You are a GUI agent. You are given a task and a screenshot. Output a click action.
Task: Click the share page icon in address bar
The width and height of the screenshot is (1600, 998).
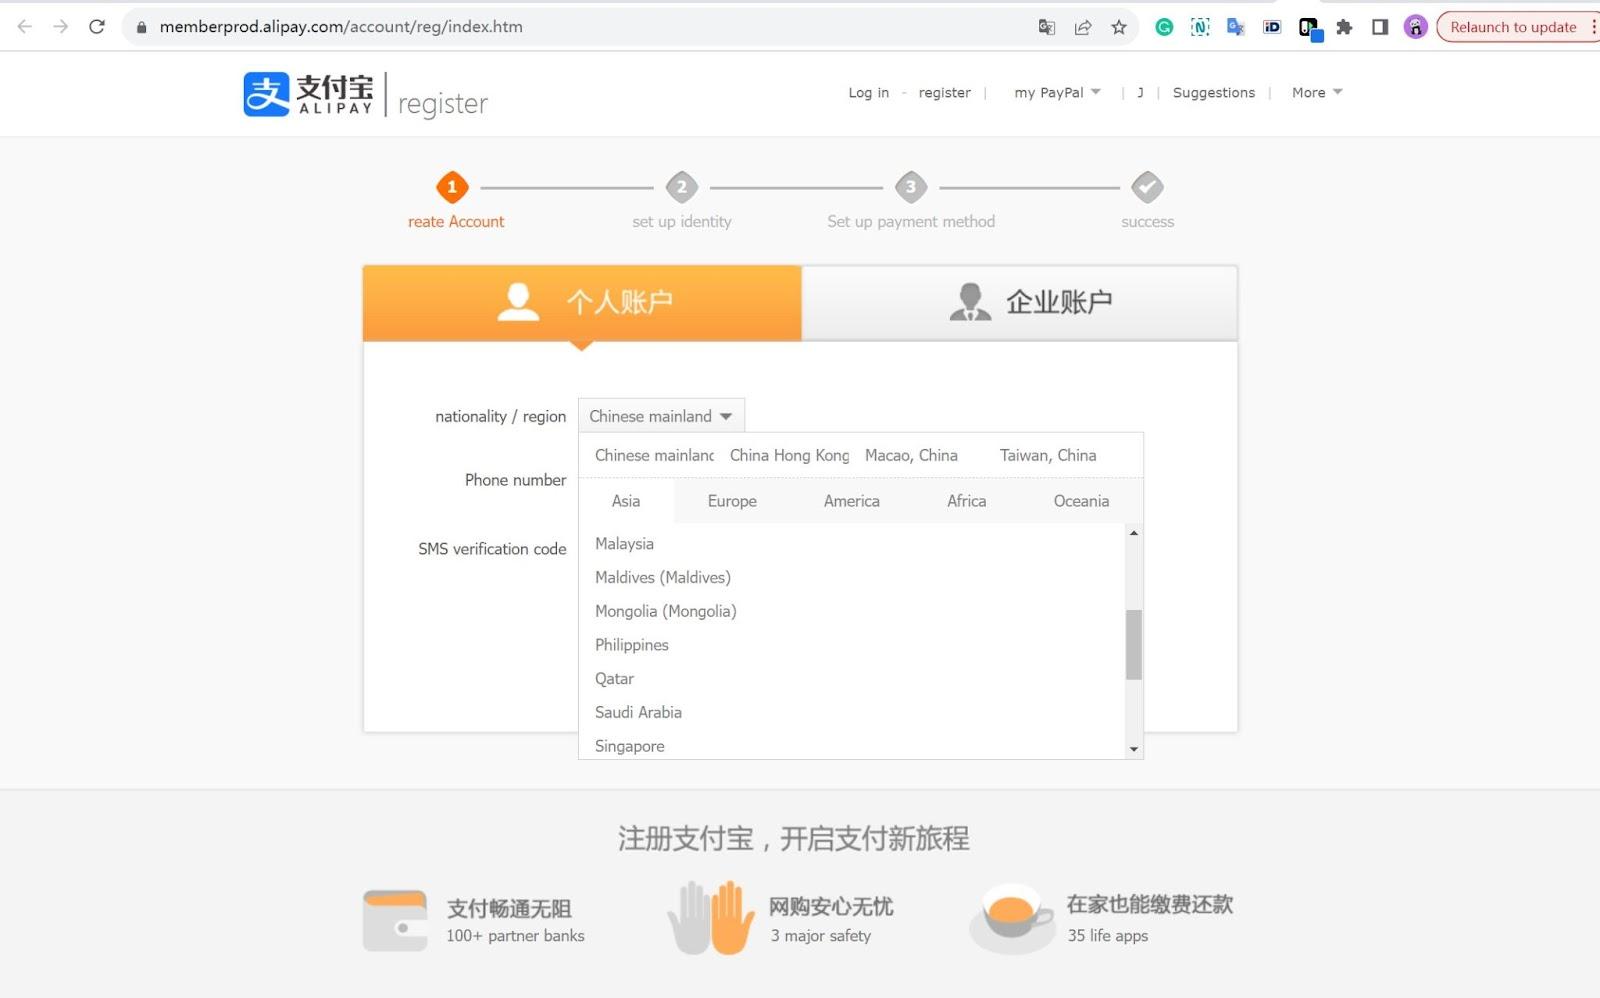[x=1083, y=27]
